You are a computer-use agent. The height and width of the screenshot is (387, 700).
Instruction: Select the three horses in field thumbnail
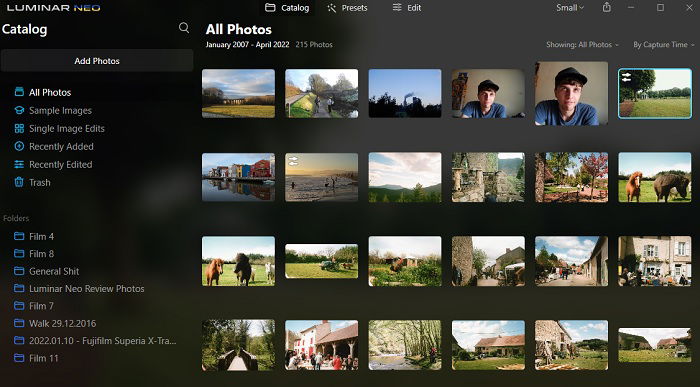pyautogui.click(x=238, y=261)
